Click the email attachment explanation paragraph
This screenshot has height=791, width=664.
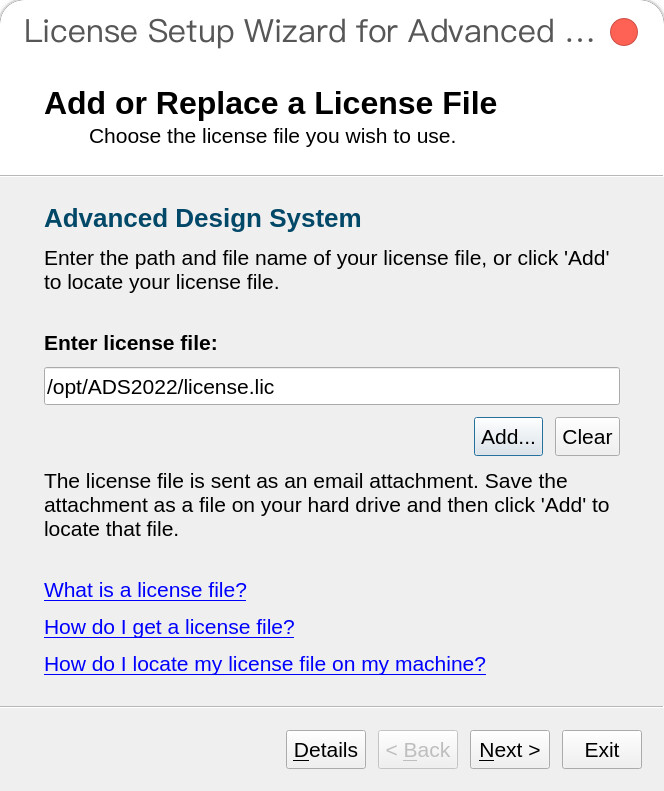tap(326, 505)
